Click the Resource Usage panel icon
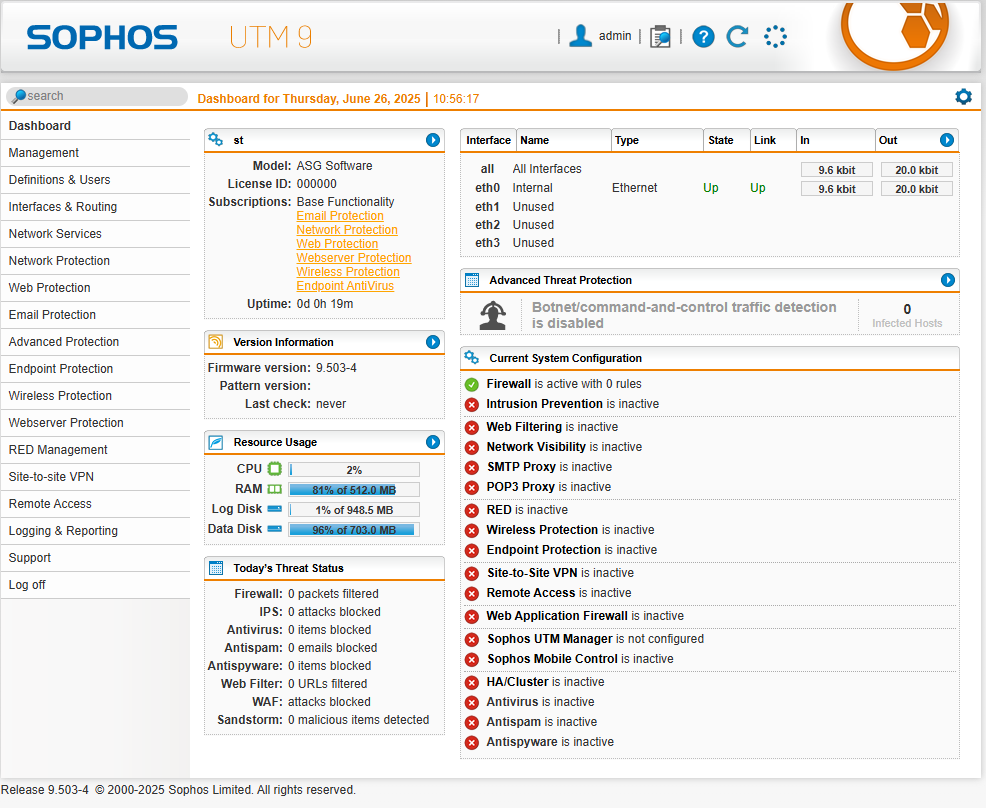986x808 pixels. click(x=216, y=442)
